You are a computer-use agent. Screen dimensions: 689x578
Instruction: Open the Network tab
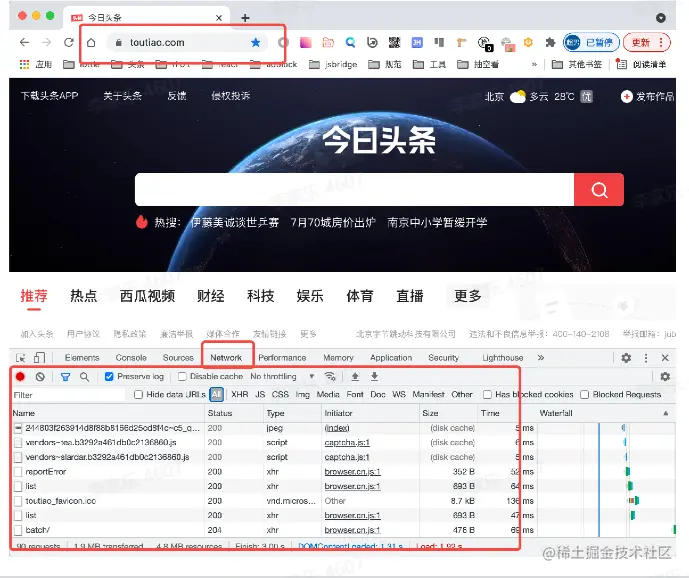click(226, 358)
